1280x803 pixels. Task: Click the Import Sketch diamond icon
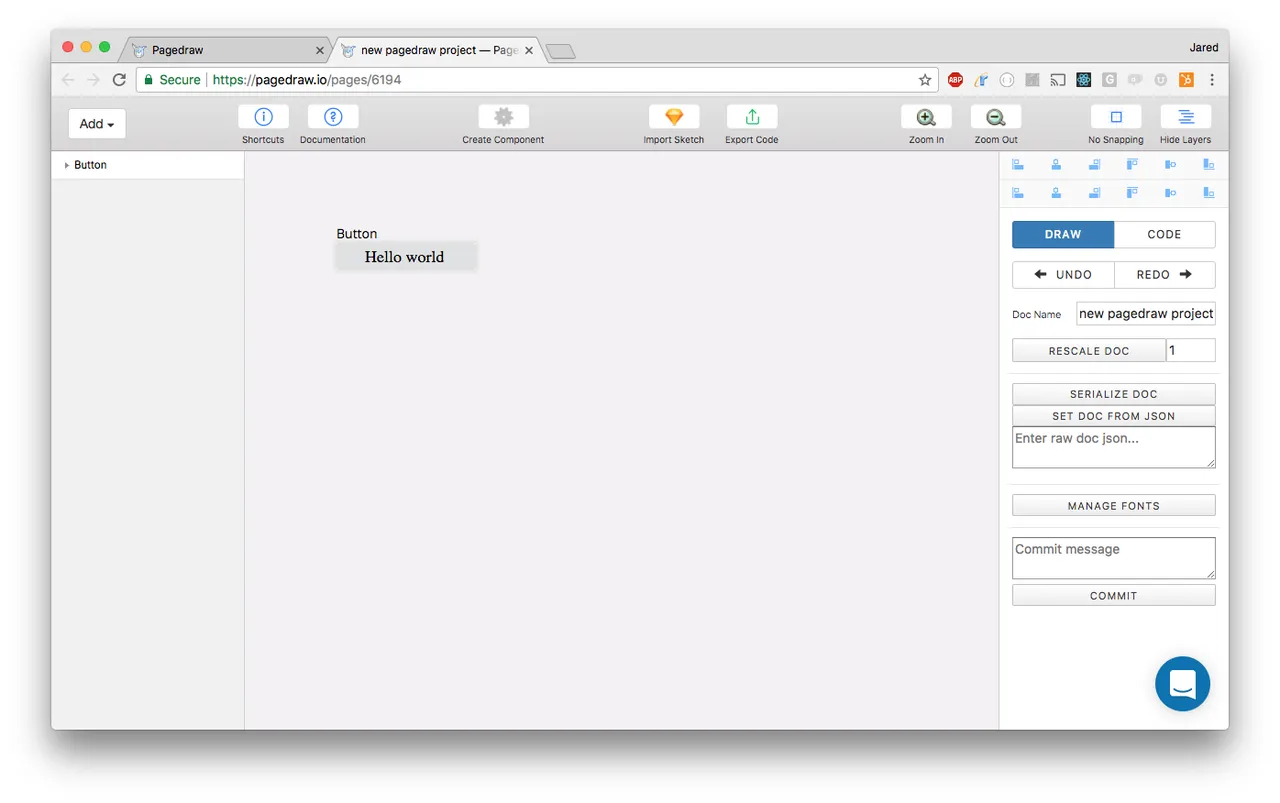click(x=674, y=117)
